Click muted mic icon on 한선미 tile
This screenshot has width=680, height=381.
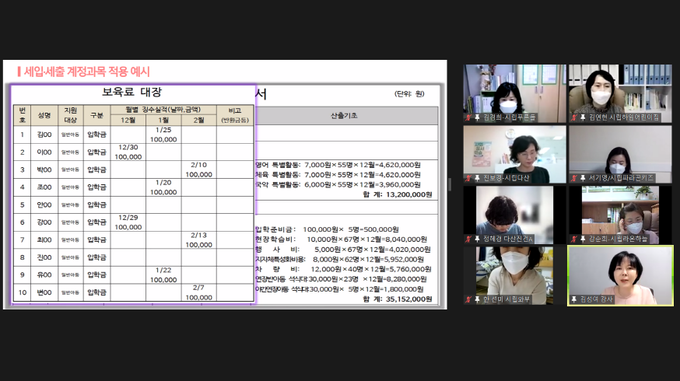coord(468,300)
